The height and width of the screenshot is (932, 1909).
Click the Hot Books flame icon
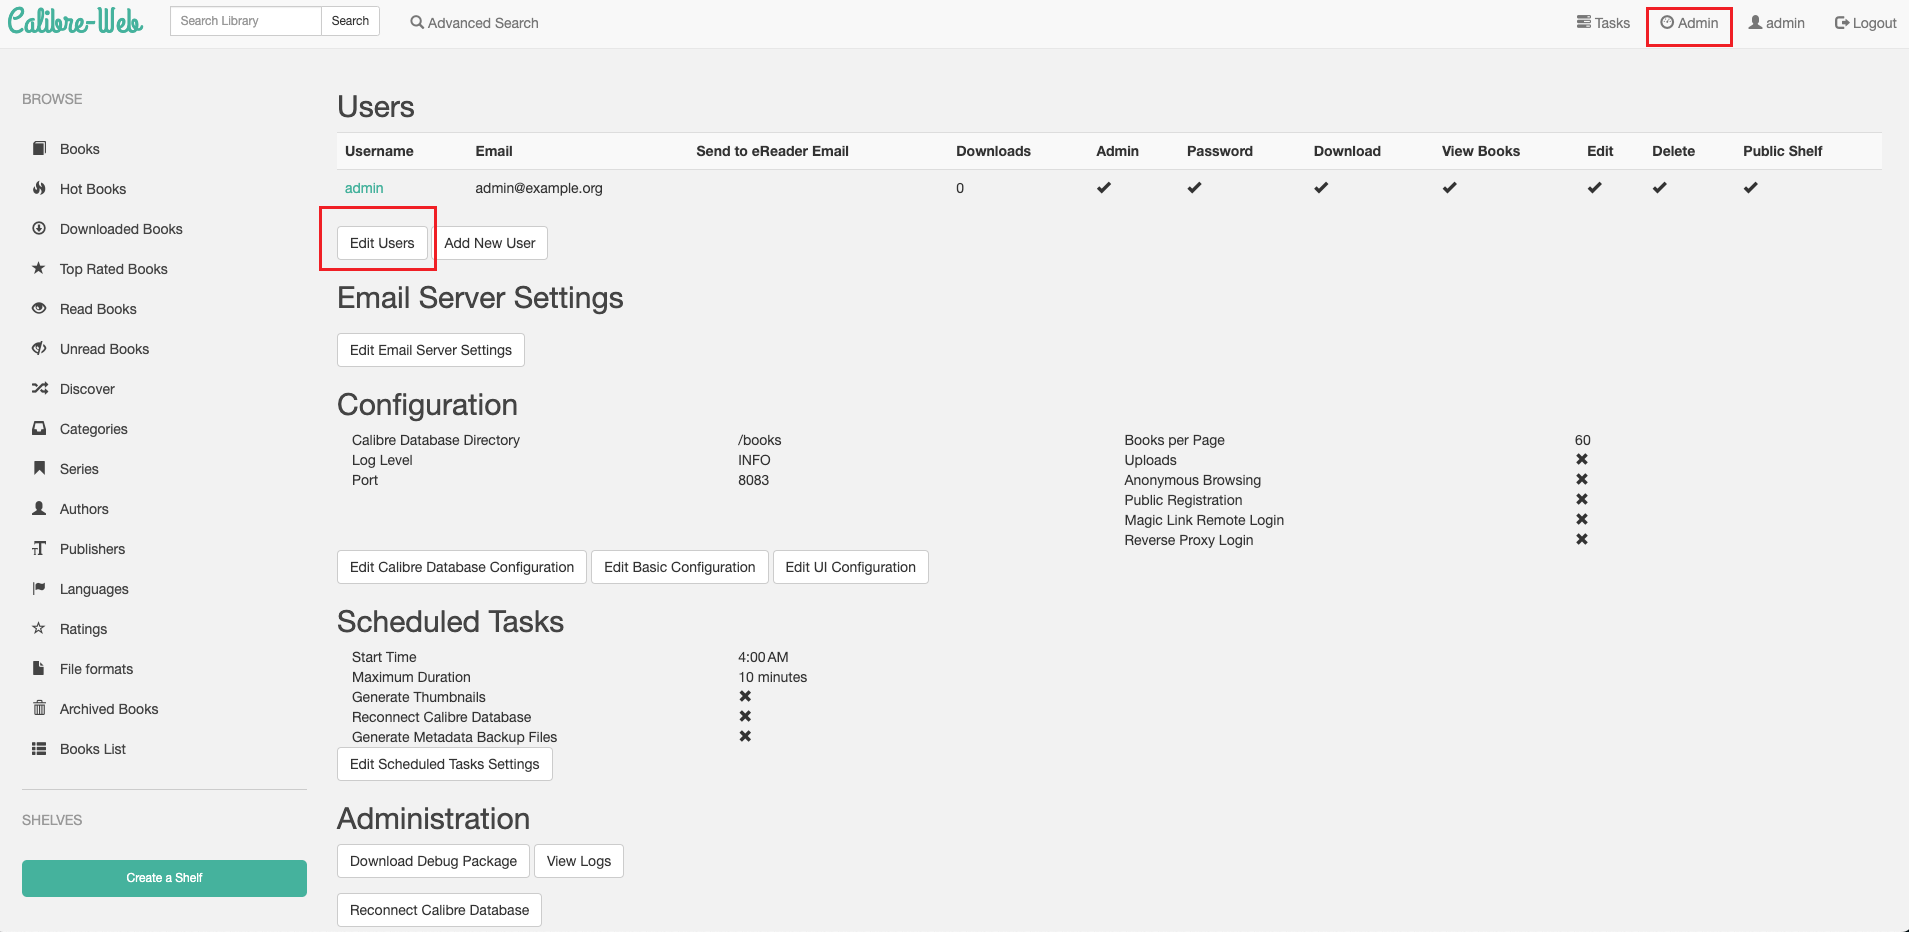point(39,188)
